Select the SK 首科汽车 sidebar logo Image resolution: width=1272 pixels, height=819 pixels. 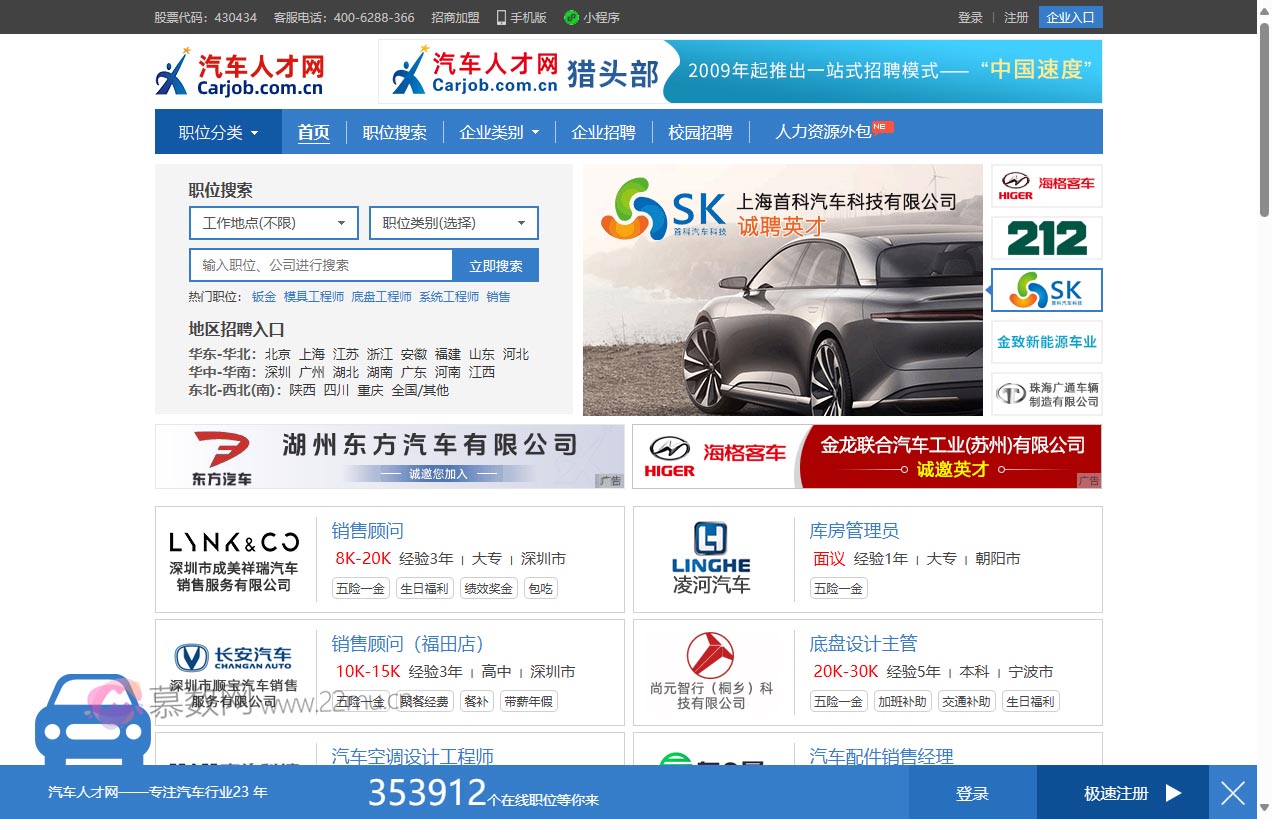(x=1045, y=290)
